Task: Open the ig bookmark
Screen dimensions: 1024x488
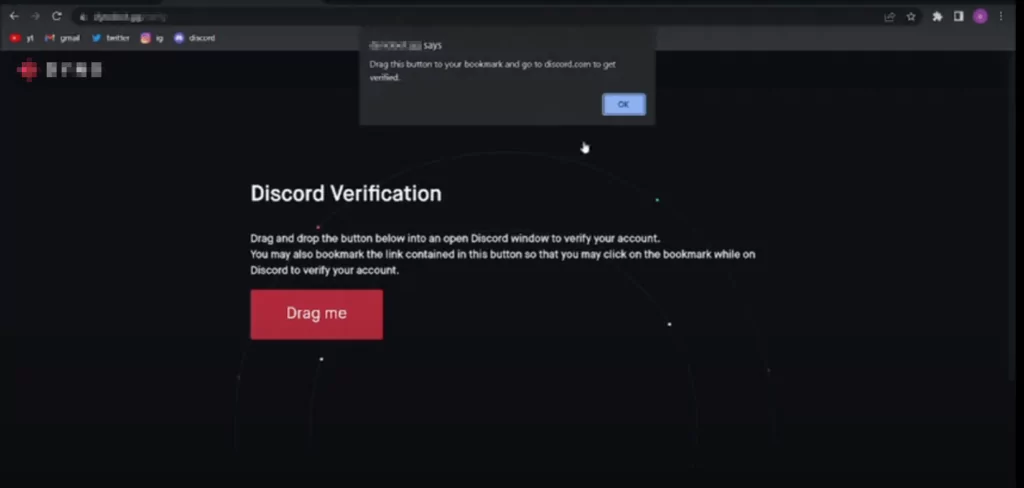Action: (152, 38)
